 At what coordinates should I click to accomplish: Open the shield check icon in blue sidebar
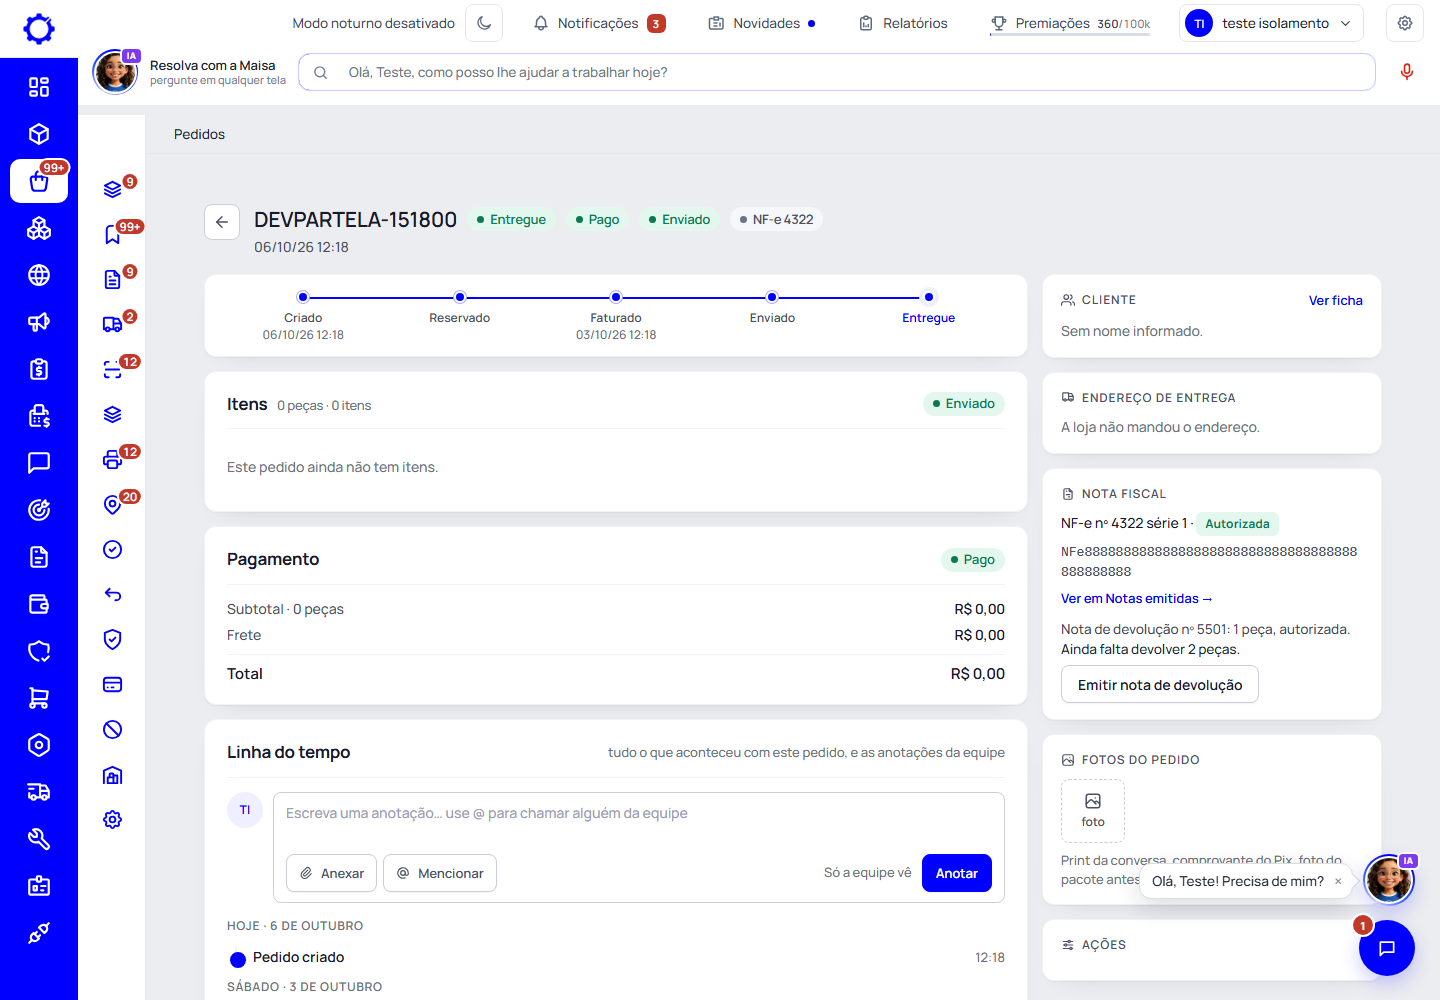point(39,651)
